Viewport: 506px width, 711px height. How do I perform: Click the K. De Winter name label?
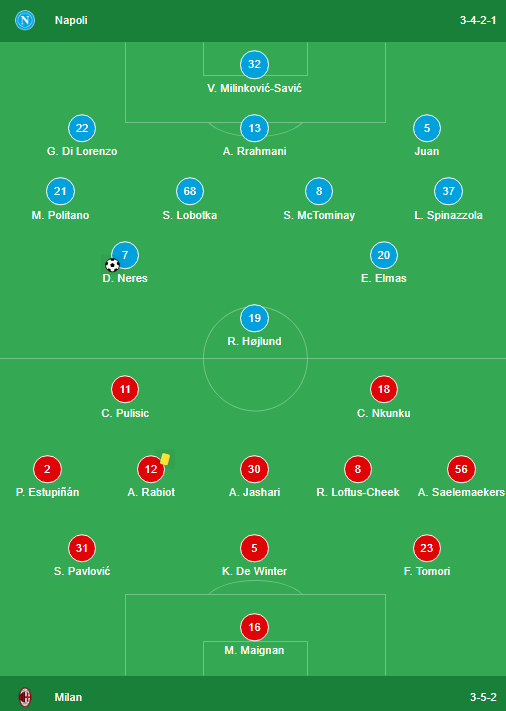pos(254,571)
